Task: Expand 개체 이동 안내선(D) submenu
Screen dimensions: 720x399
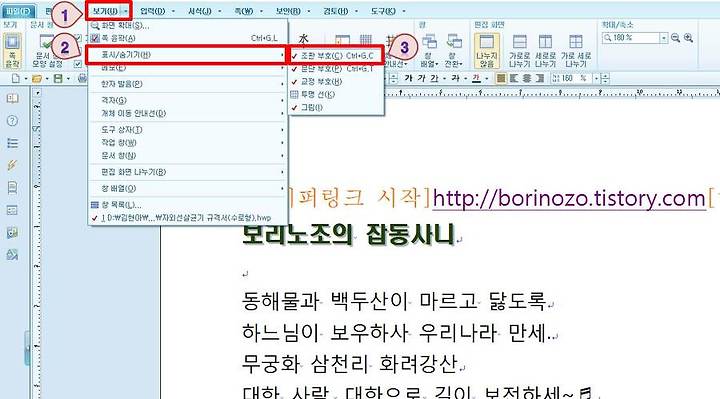Action: click(187, 113)
